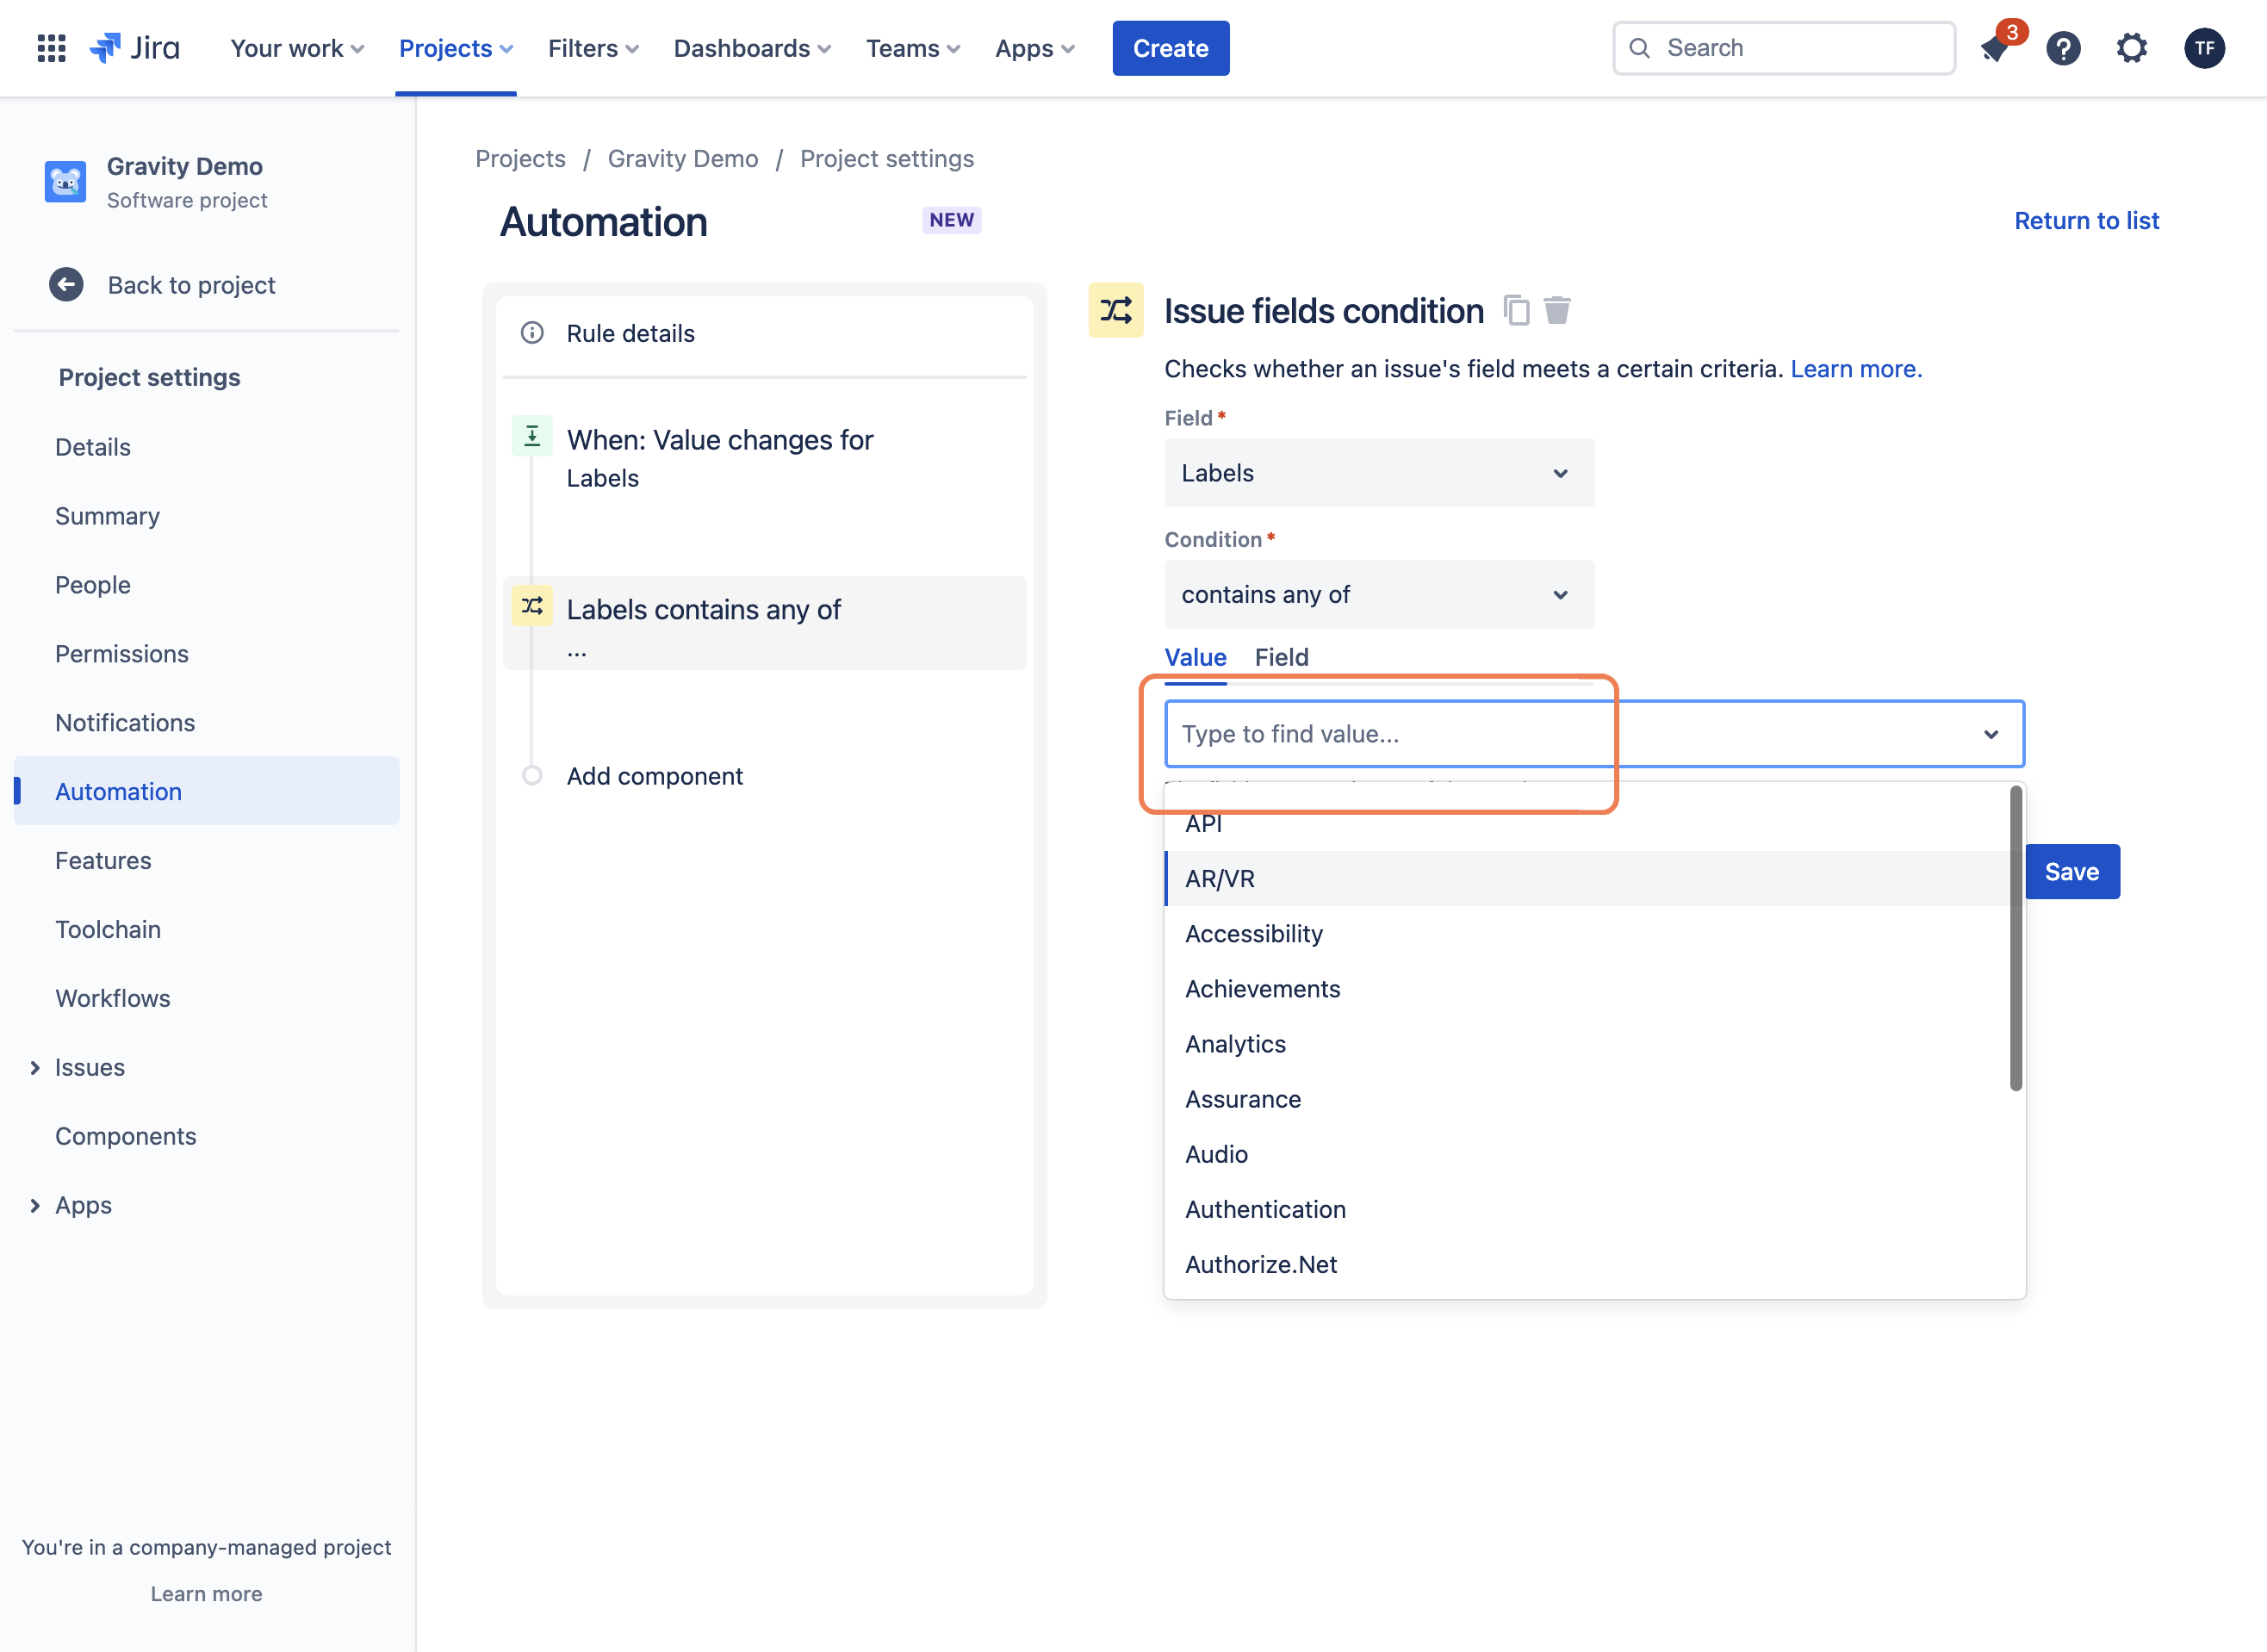Delete condition using the trash icon

pyautogui.click(x=1557, y=311)
